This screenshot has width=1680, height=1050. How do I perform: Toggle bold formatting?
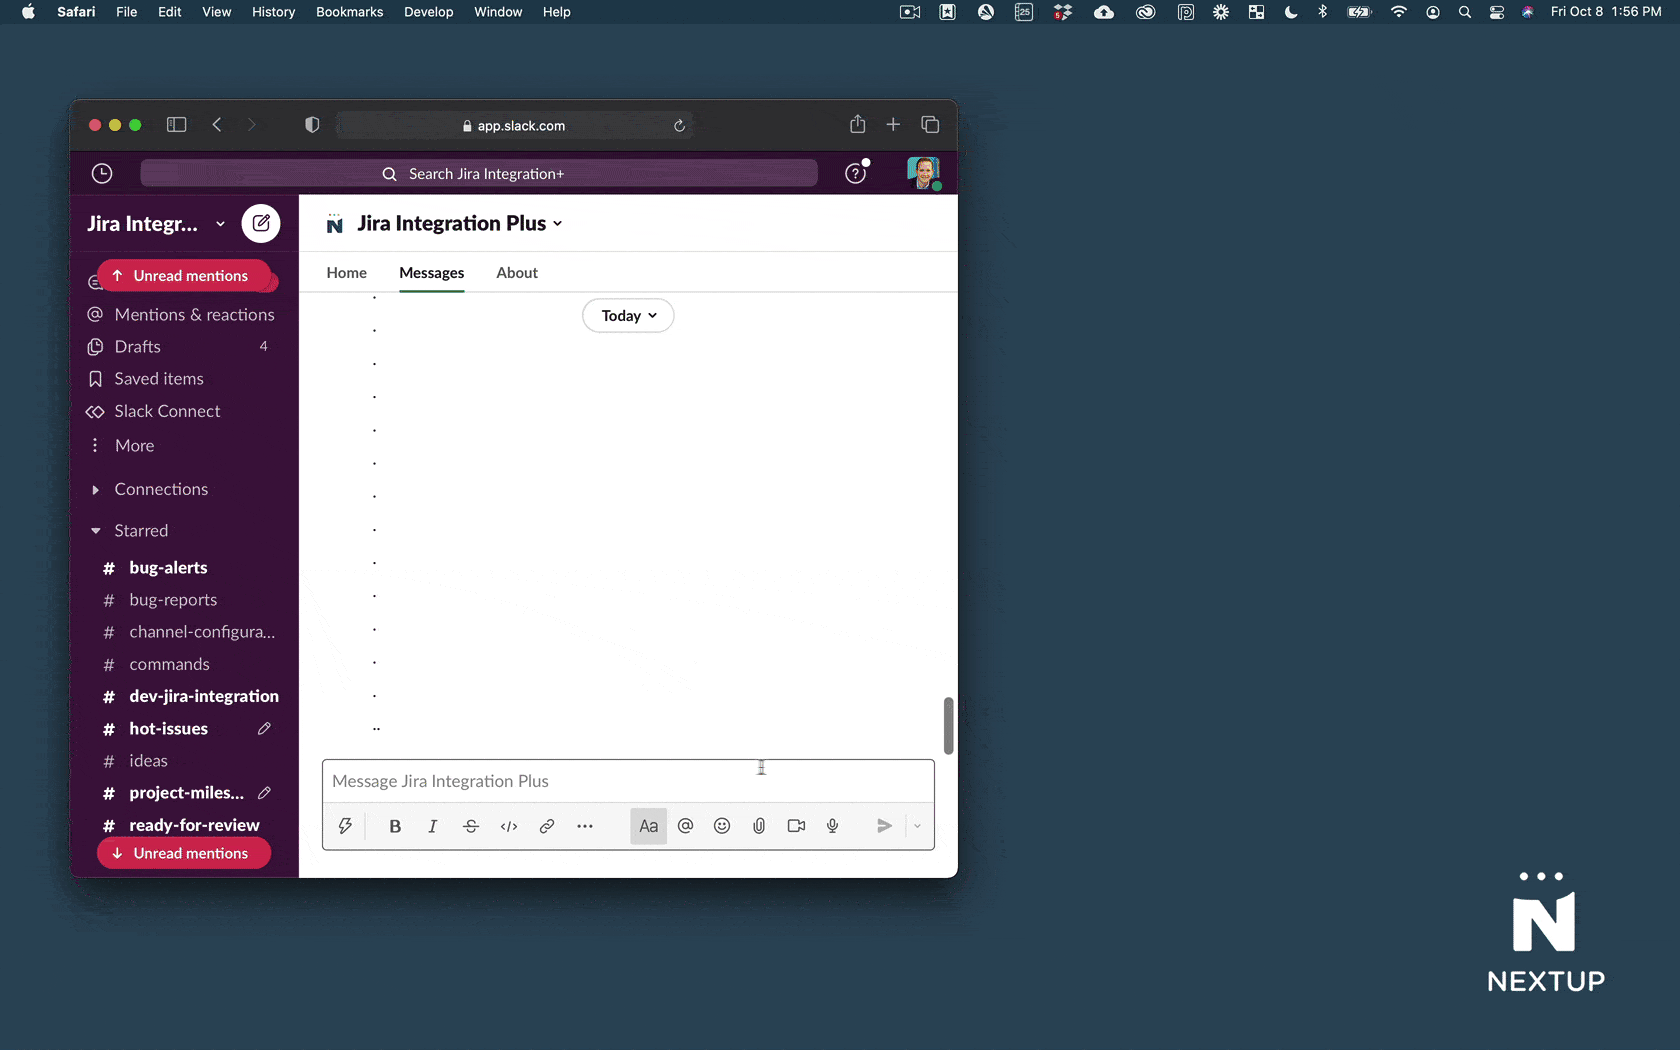[395, 826]
